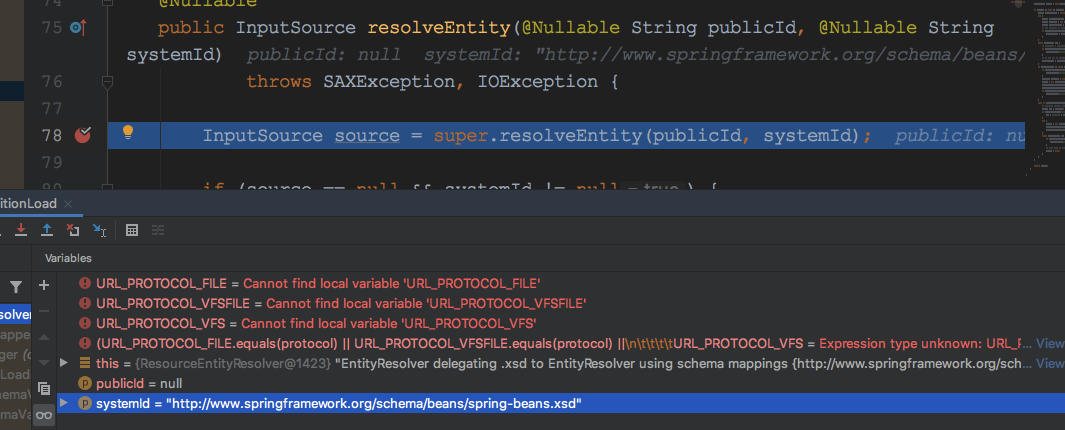This screenshot has height=430, width=1065.
Task: Click the Force Step Into red arrow
Action: click(21, 230)
